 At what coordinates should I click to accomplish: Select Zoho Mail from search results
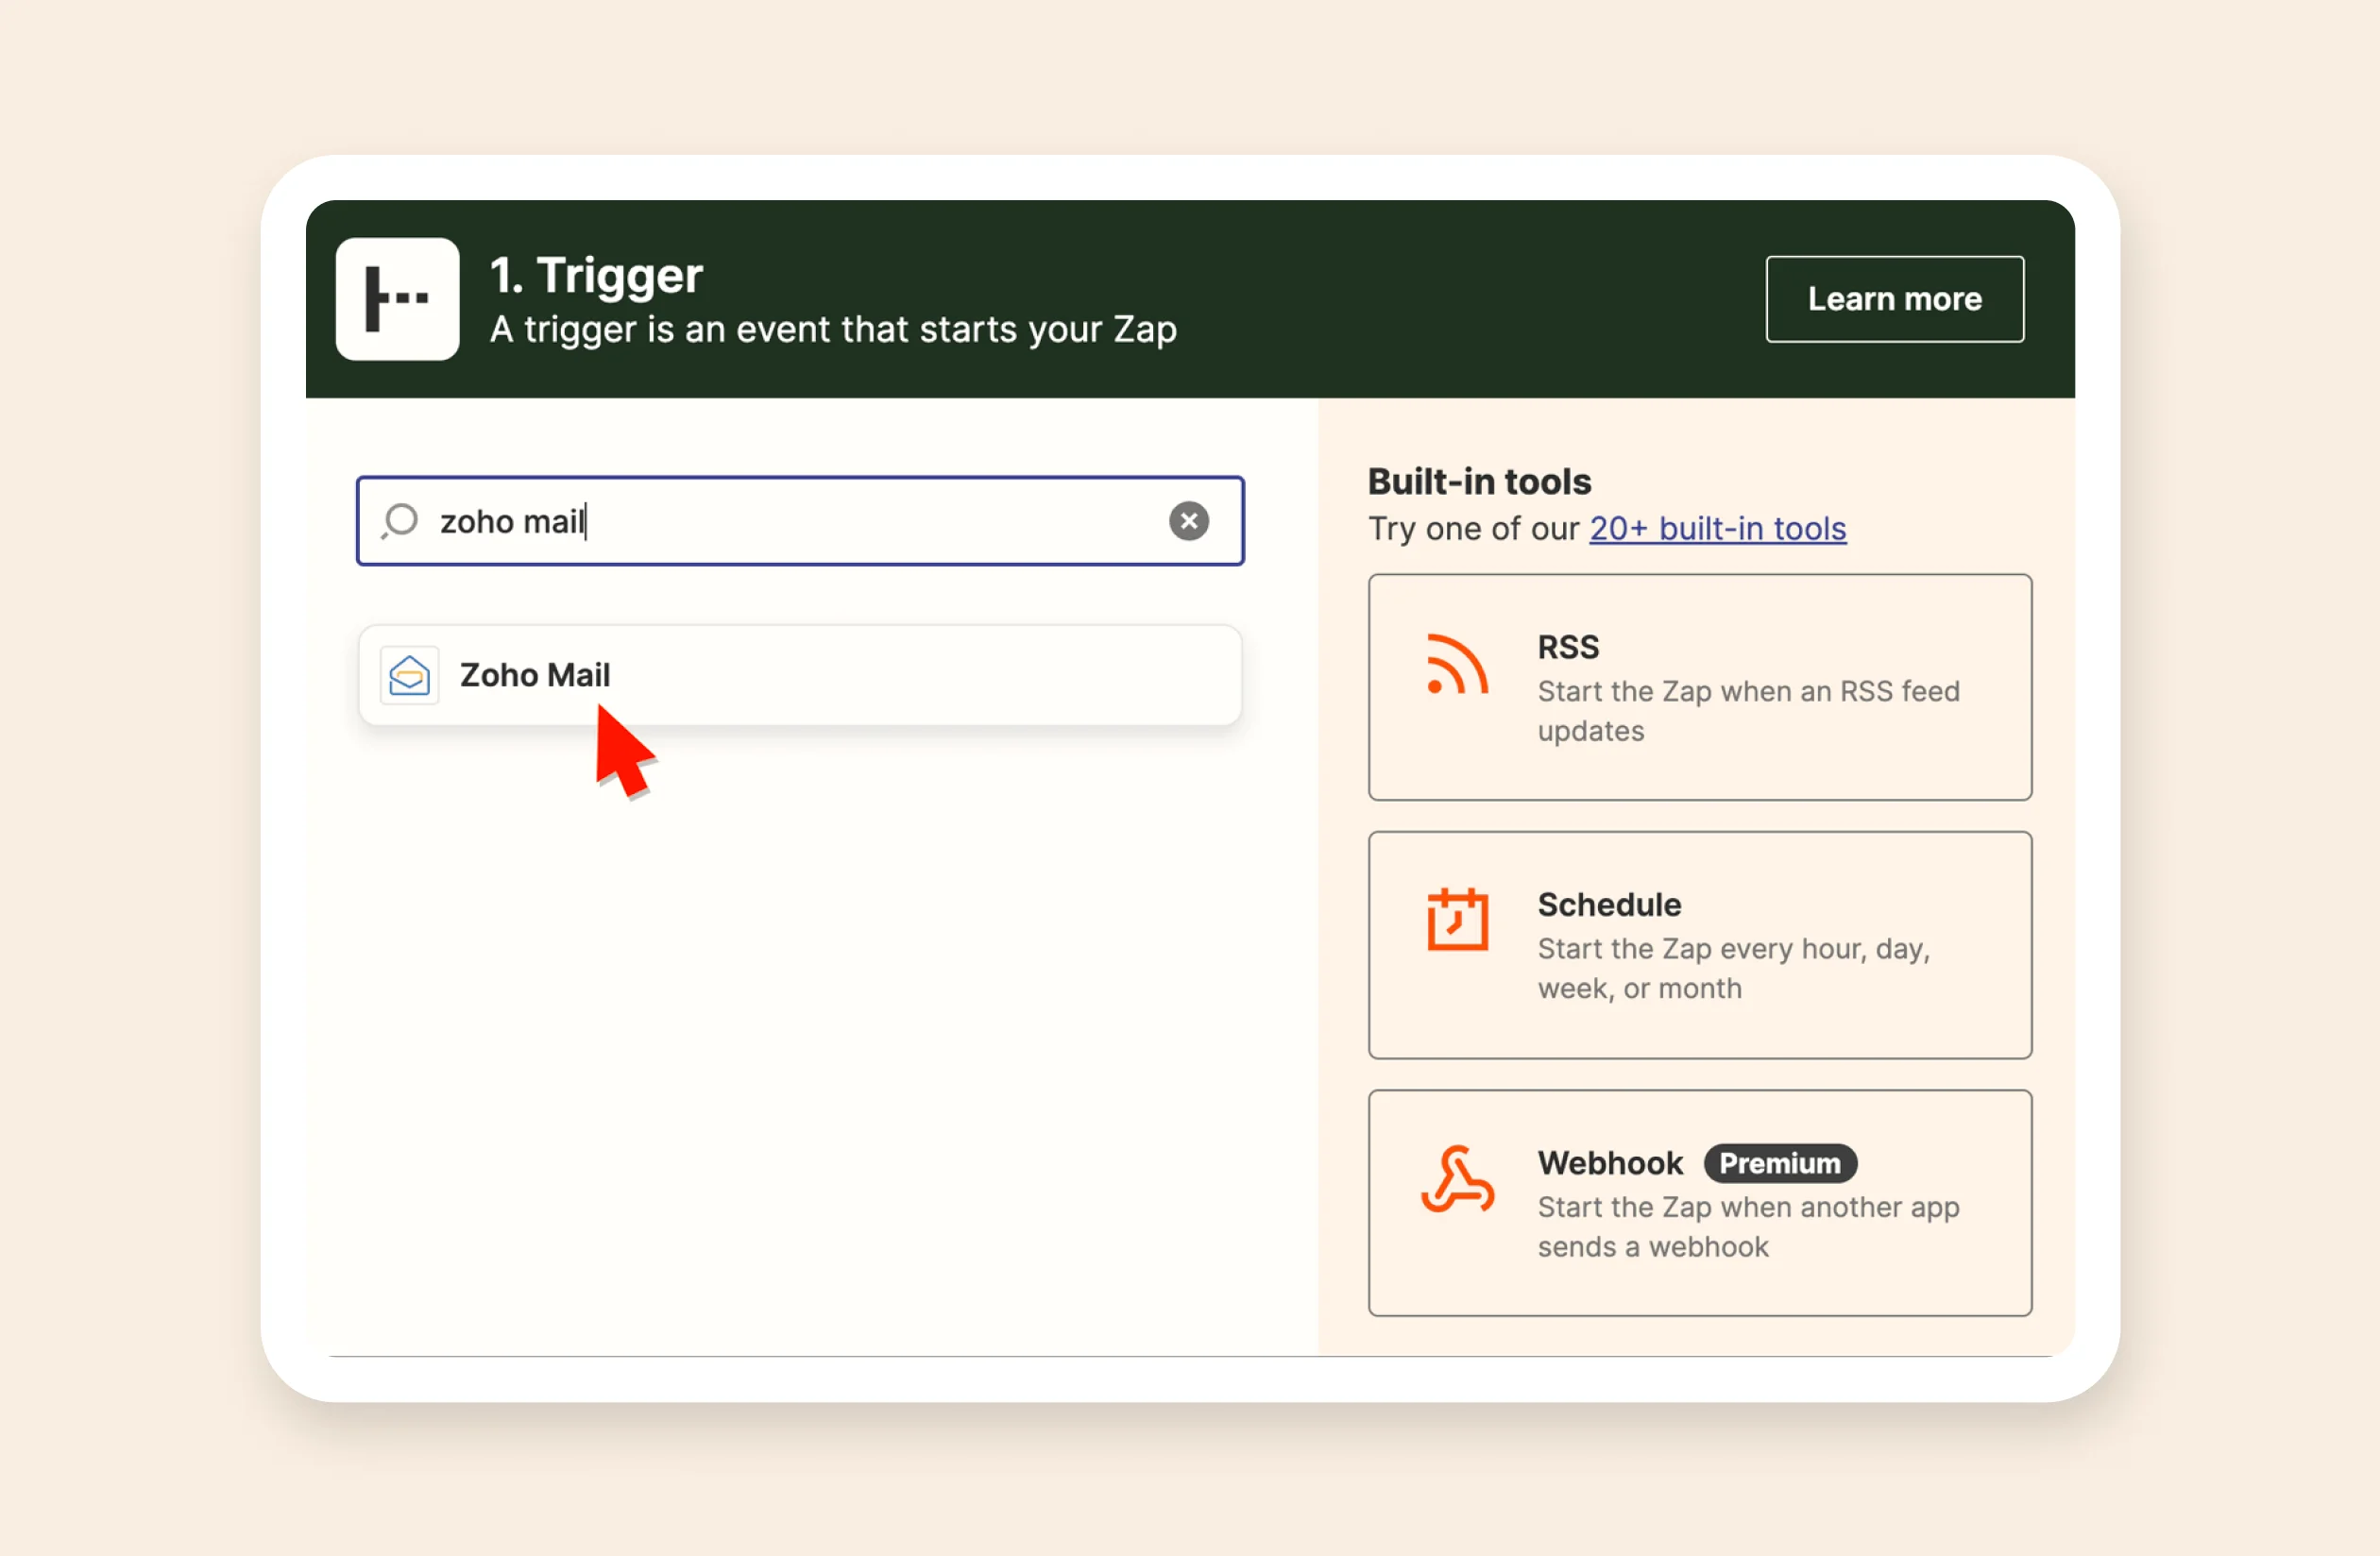pos(800,675)
